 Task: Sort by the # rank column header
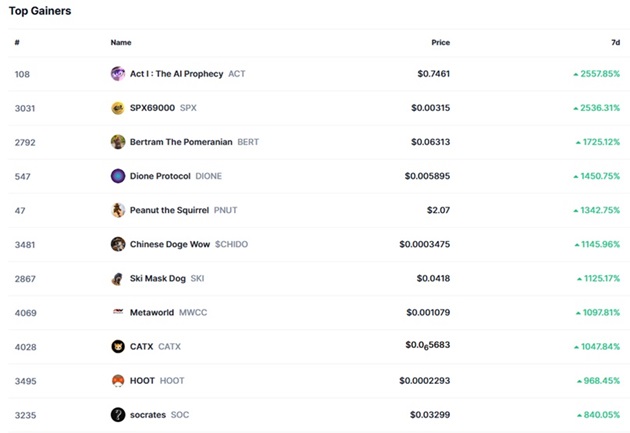coord(17,42)
